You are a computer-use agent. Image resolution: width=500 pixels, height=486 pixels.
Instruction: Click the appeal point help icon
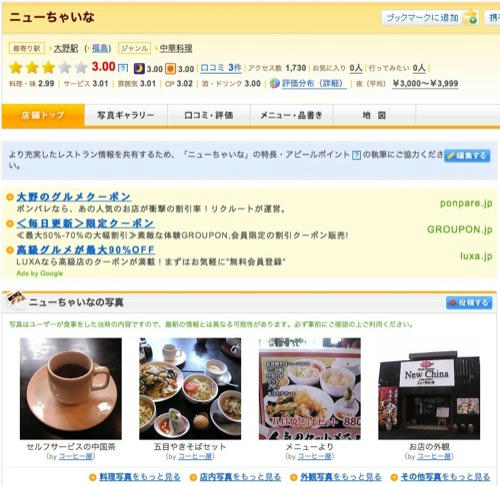pos(356,155)
